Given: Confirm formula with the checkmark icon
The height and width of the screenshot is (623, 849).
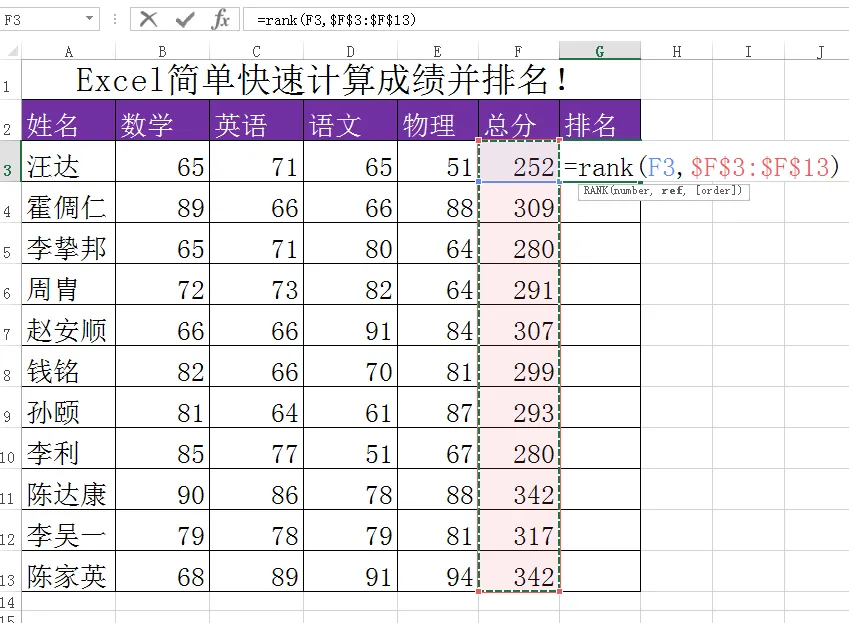Looking at the screenshot, I should pyautogui.click(x=185, y=20).
